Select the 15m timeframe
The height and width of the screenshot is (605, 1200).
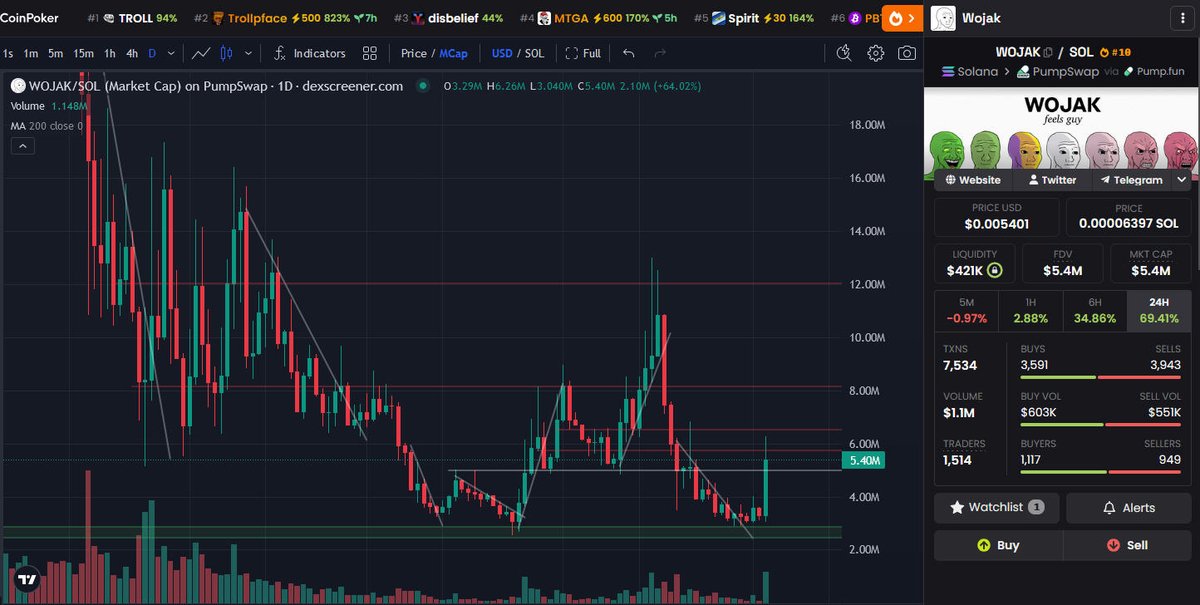click(x=84, y=53)
